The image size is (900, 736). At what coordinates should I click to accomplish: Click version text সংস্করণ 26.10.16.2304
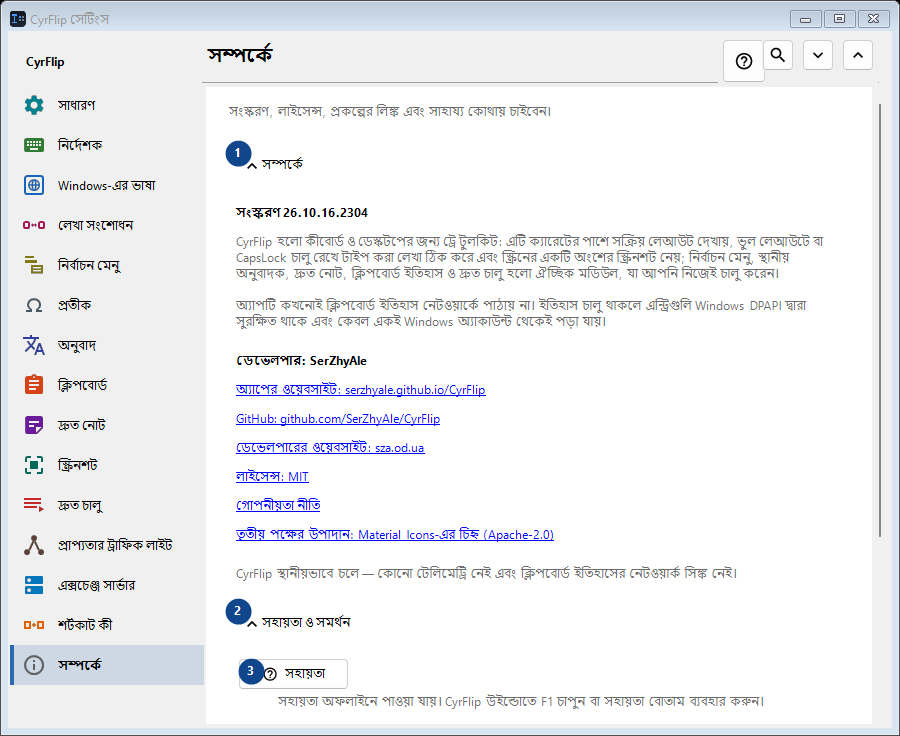[302, 213]
